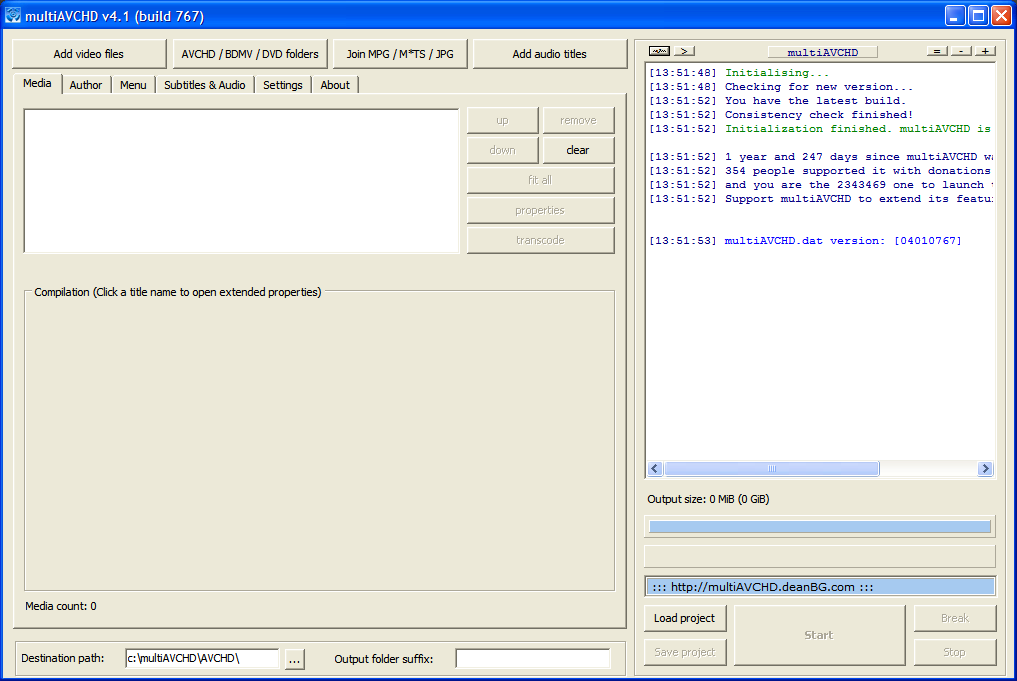Open the Author tab

coord(86,85)
